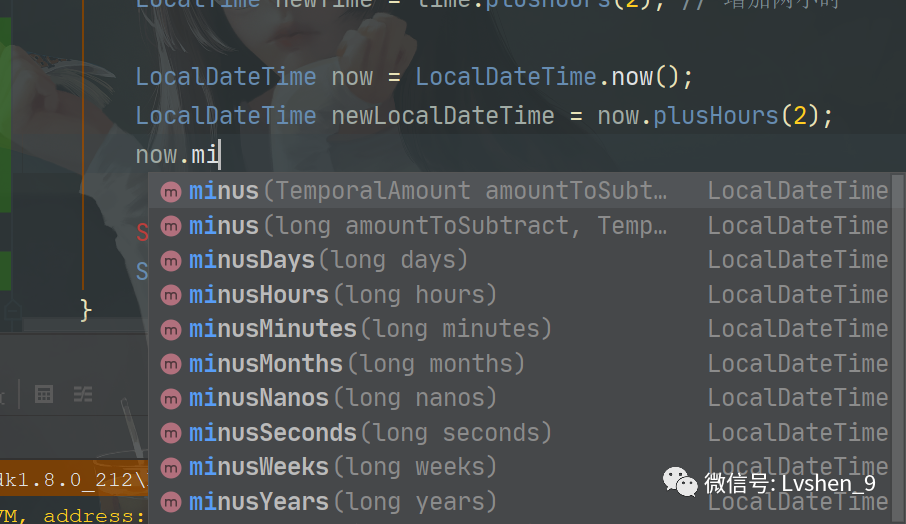Place caret after typed now.mi text

[x=220, y=155]
